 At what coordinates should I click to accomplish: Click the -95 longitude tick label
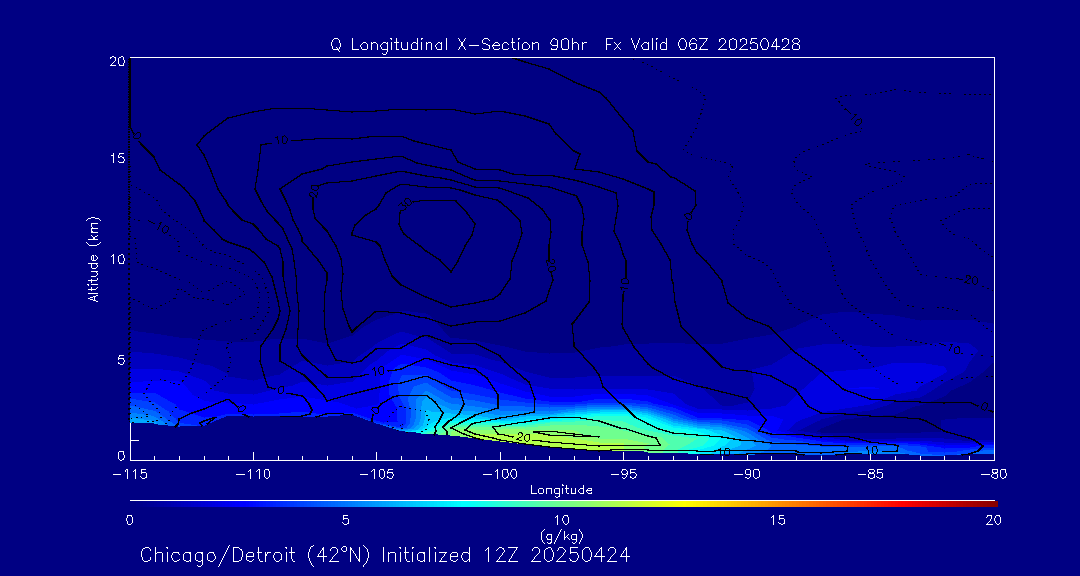[623, 475]
